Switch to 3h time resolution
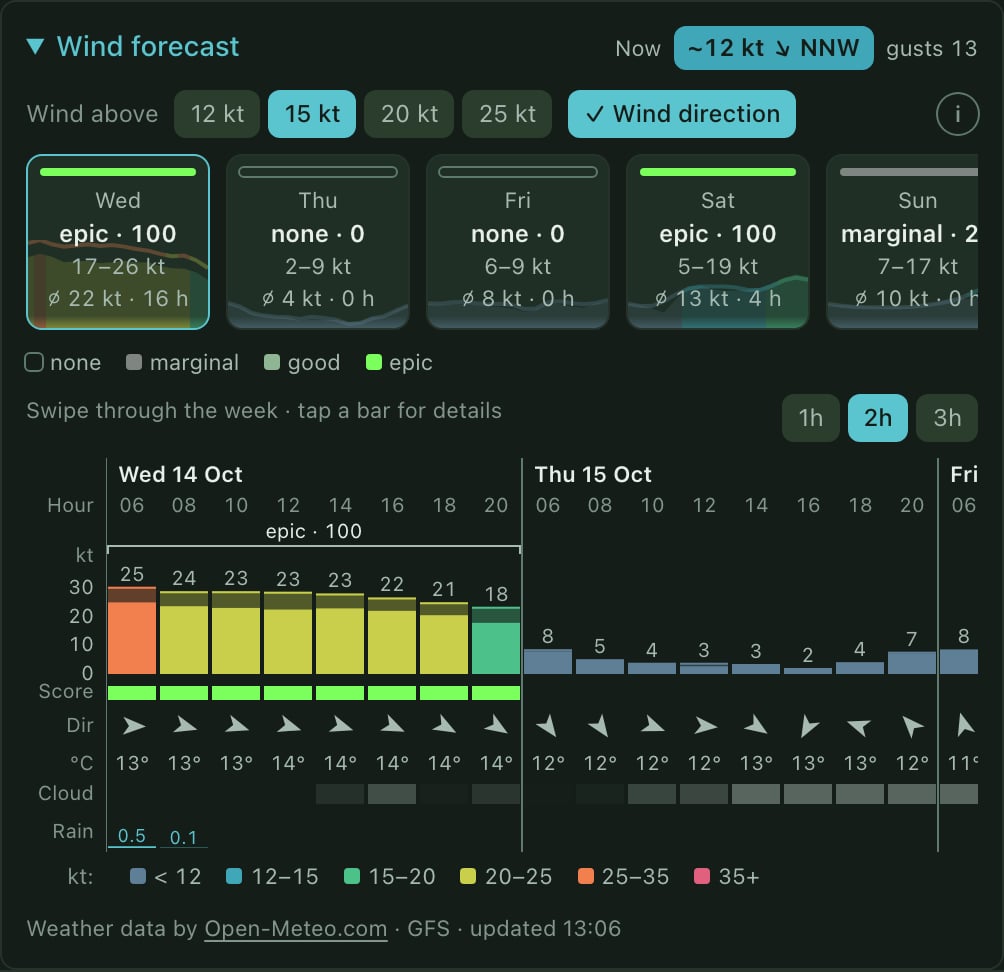Viewport: 1004px width, 972px height. (947, 418)
